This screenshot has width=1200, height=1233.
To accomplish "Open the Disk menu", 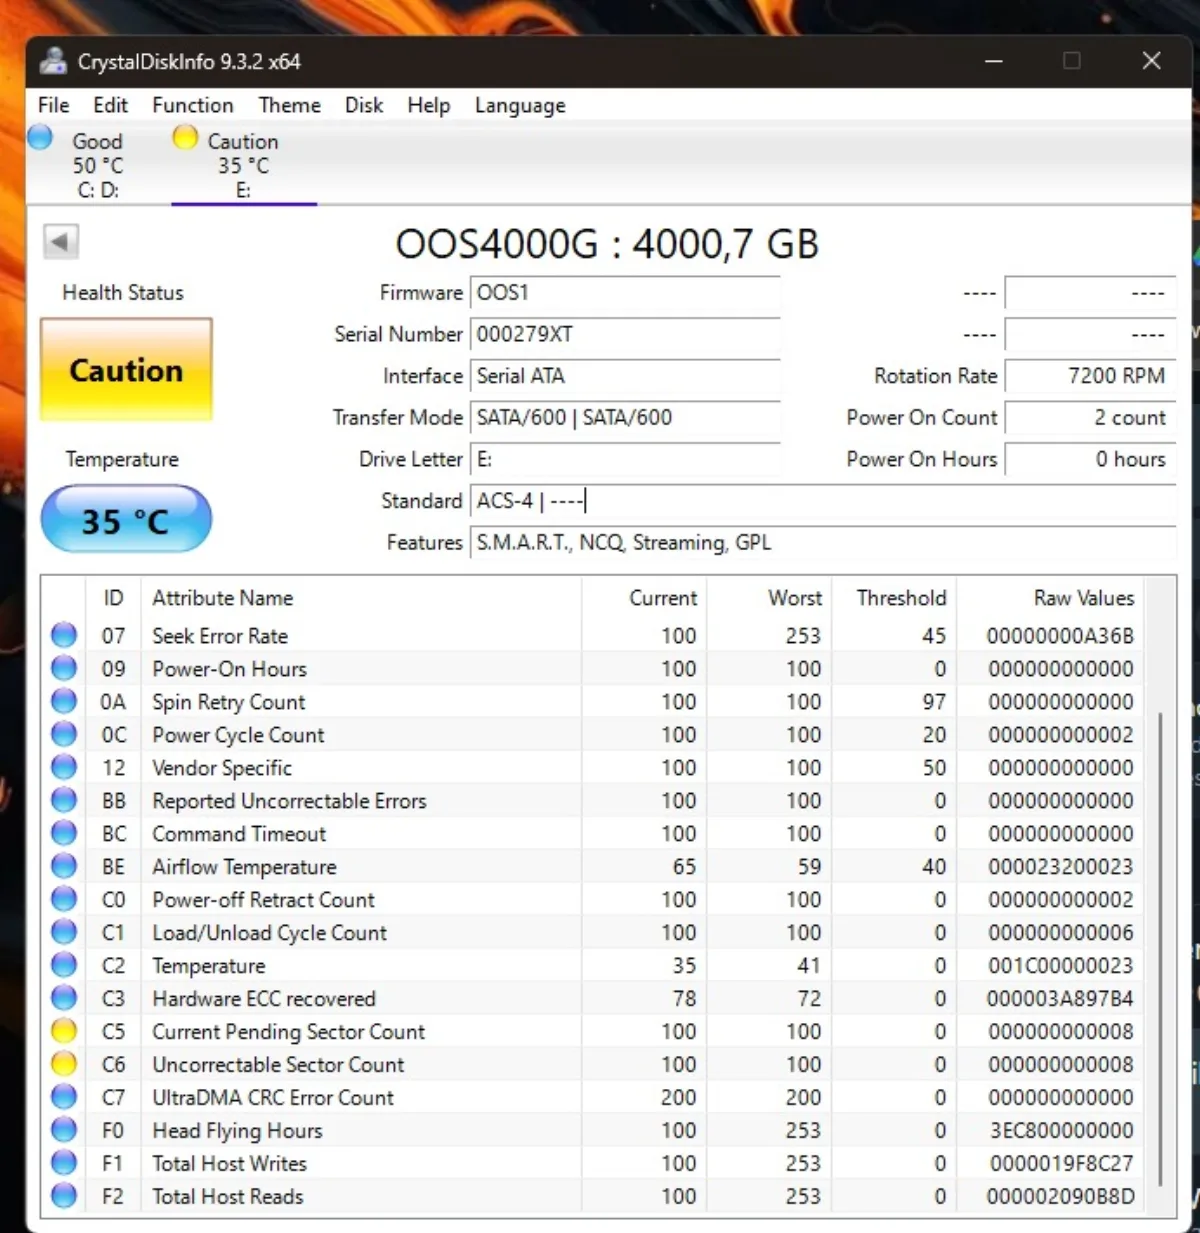I will (364, 105).
